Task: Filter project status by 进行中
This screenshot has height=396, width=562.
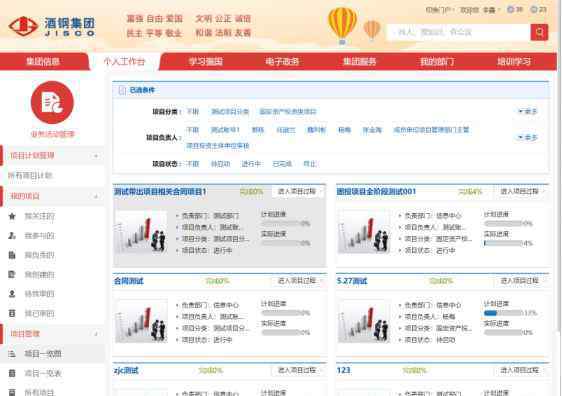Action: click(251, 164)
